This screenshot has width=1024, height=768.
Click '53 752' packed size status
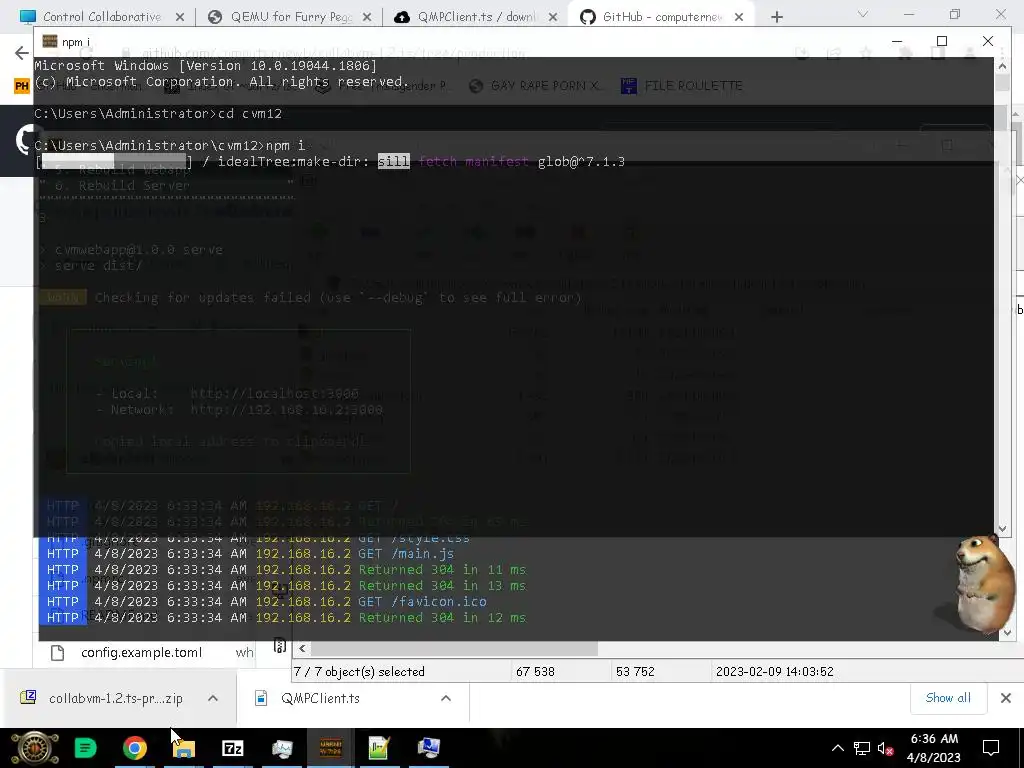click(635, 671)
